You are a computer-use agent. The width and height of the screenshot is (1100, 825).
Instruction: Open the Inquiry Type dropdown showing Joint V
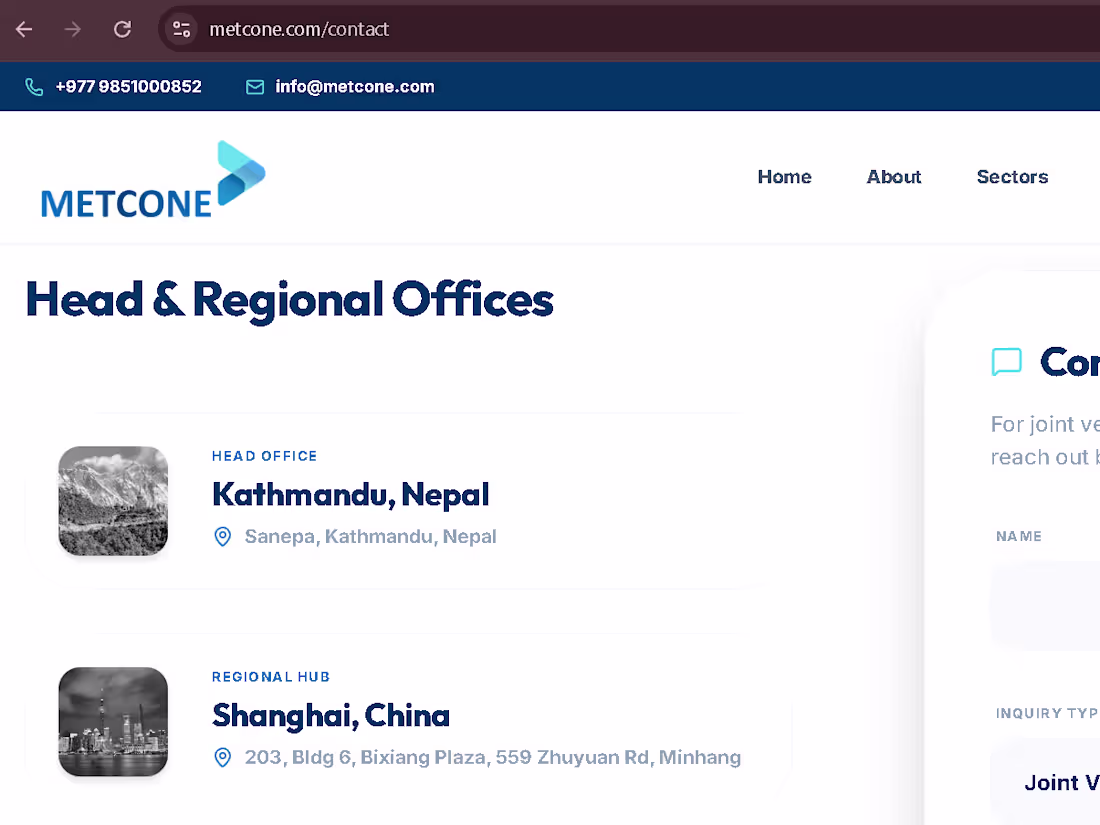pyautogui.click(x=1045, y=782)
